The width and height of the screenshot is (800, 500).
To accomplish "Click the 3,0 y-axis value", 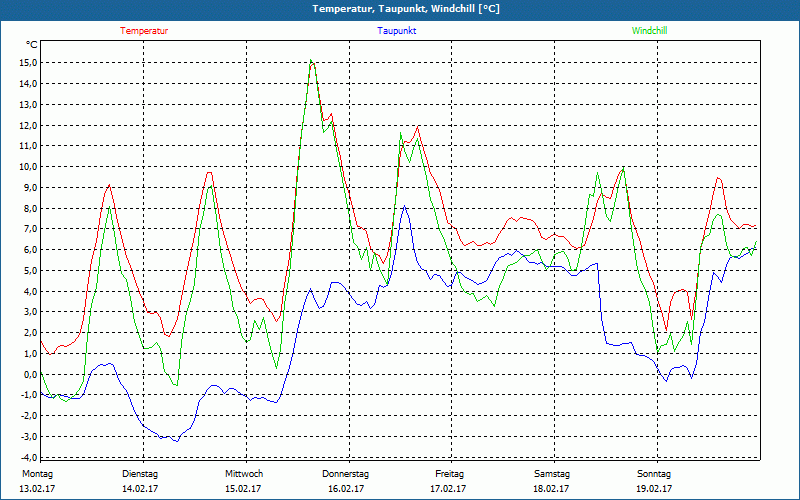I will (31, 312).
